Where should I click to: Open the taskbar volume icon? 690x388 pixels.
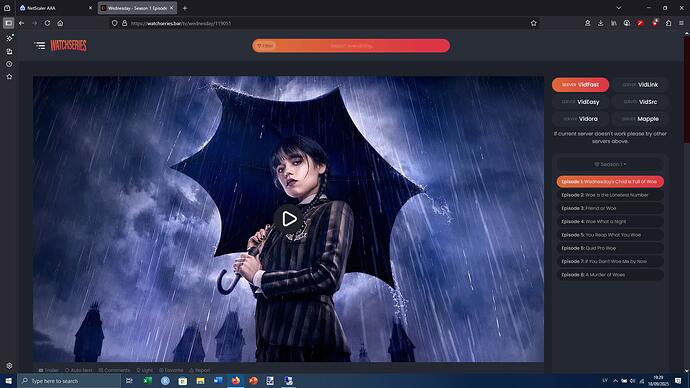click(632, 381)
